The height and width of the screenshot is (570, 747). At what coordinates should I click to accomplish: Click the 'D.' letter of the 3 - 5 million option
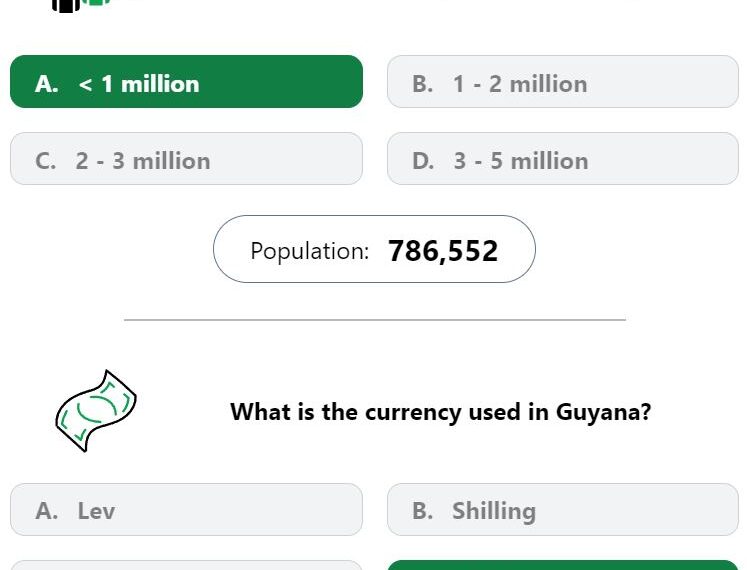(x=423, y=161)
